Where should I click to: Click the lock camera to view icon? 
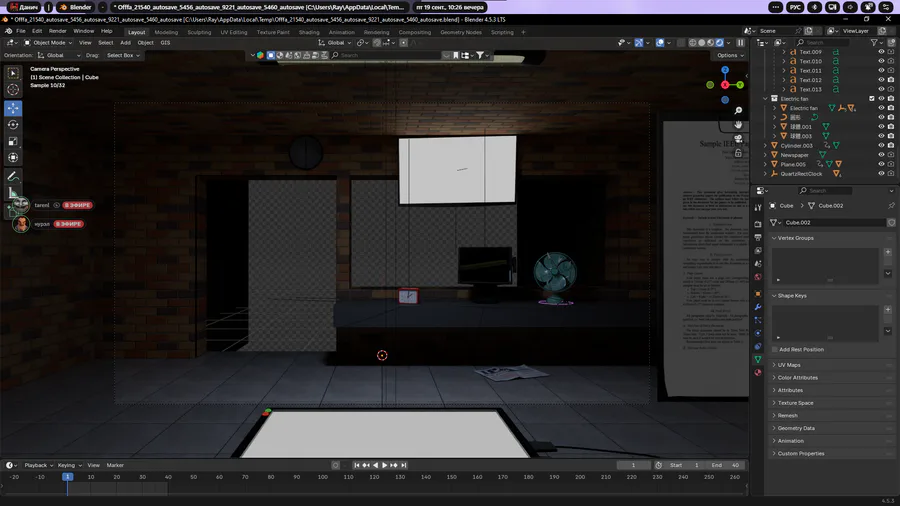[738, 153]
